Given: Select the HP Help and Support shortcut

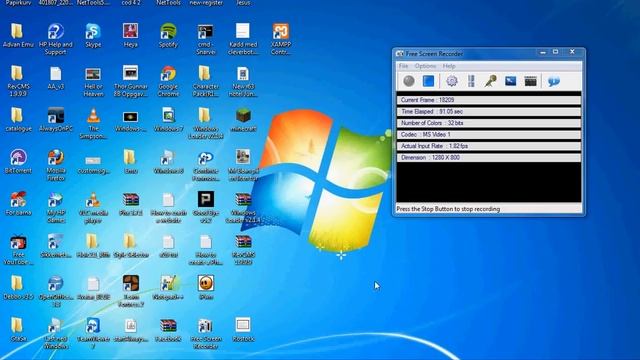Looking at the screenshot, I should tap(56, 39).
